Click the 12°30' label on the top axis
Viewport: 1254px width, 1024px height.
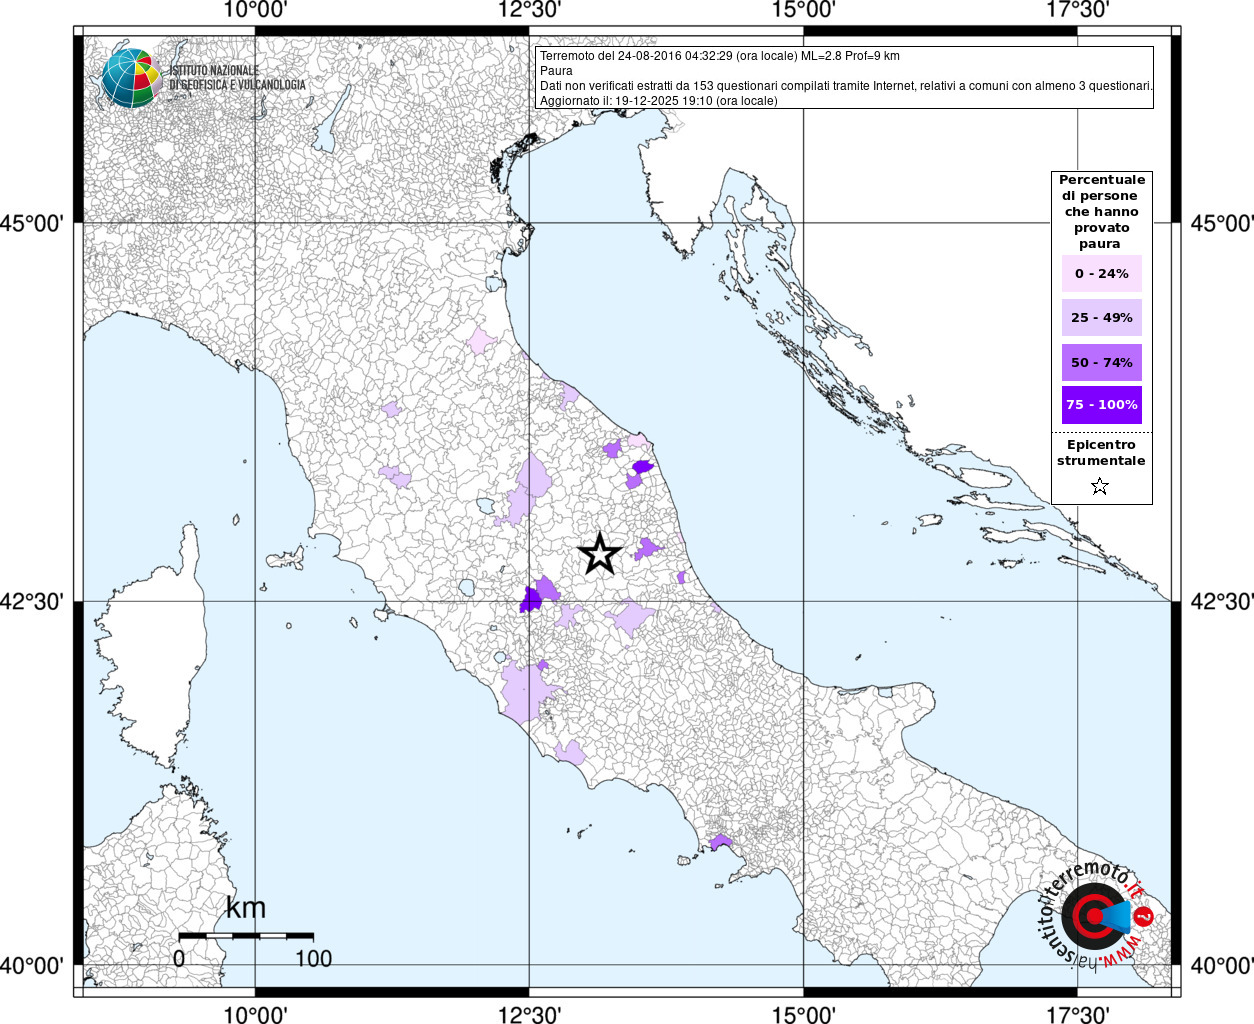[x=530, y=11]
